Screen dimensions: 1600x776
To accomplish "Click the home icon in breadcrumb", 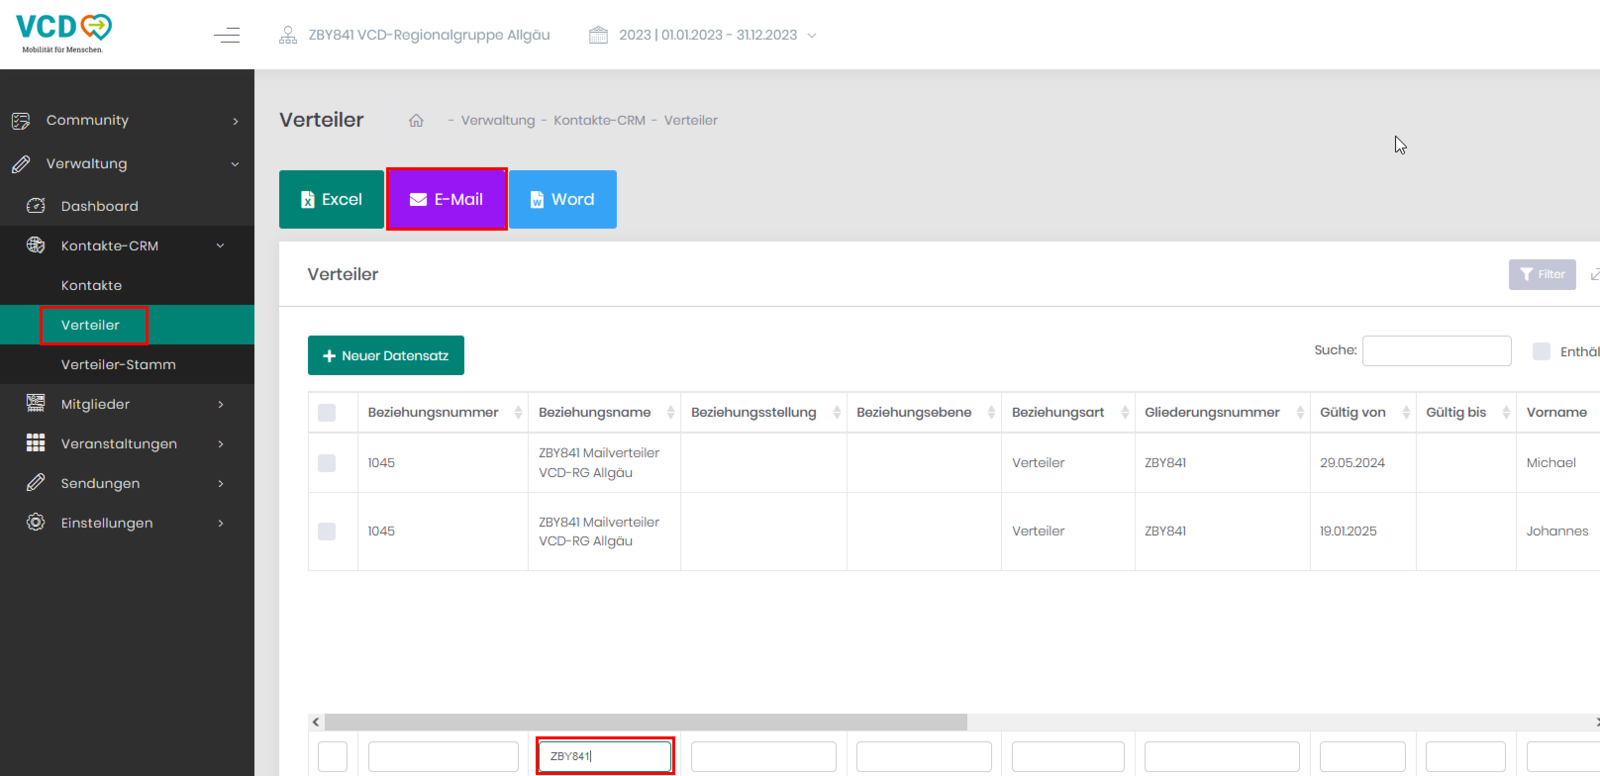I will pos(416,120).
